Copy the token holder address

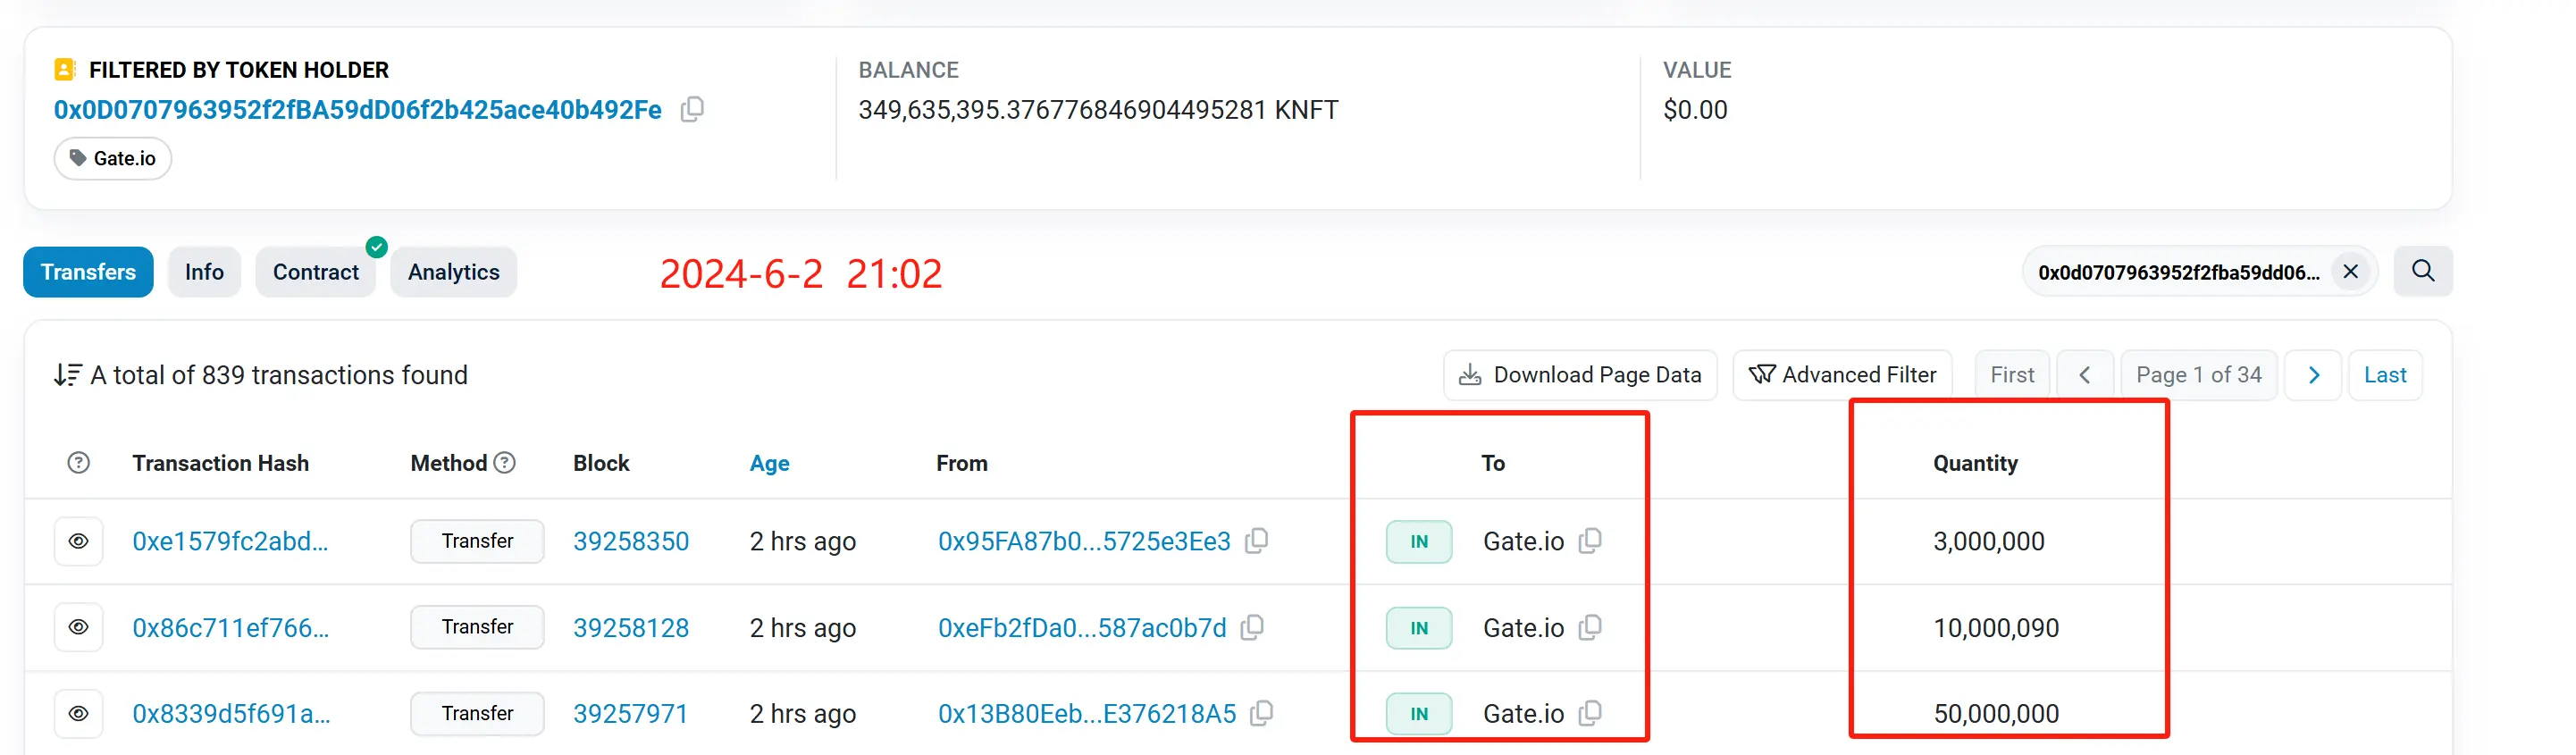pyautogui.click(x=692, y=109)
